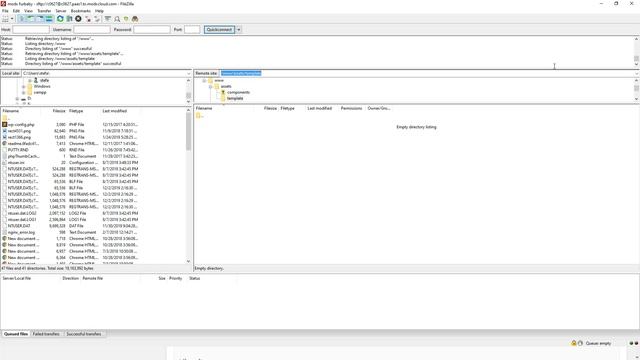Toggle the remote directory tree view
The width and height of the screenshot is (640, 360).
click(40, 19)
